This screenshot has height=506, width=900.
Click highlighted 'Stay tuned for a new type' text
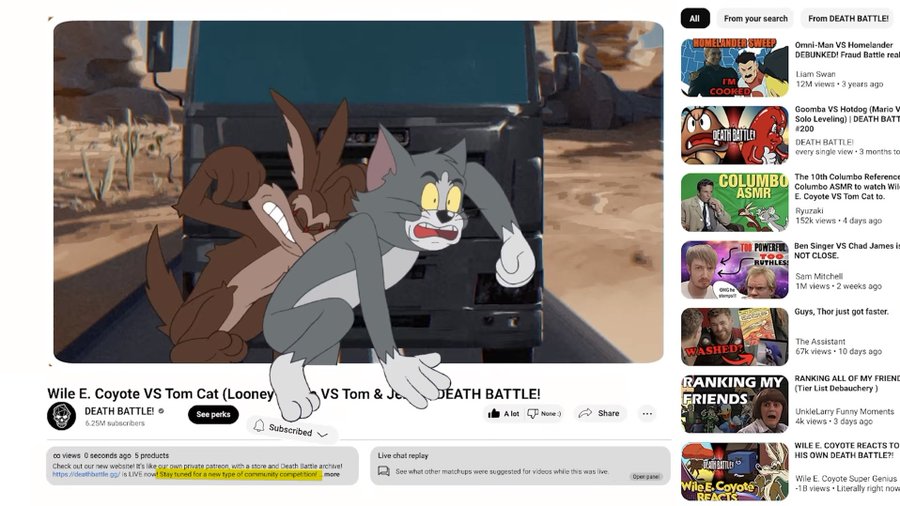tap(238, 474)
